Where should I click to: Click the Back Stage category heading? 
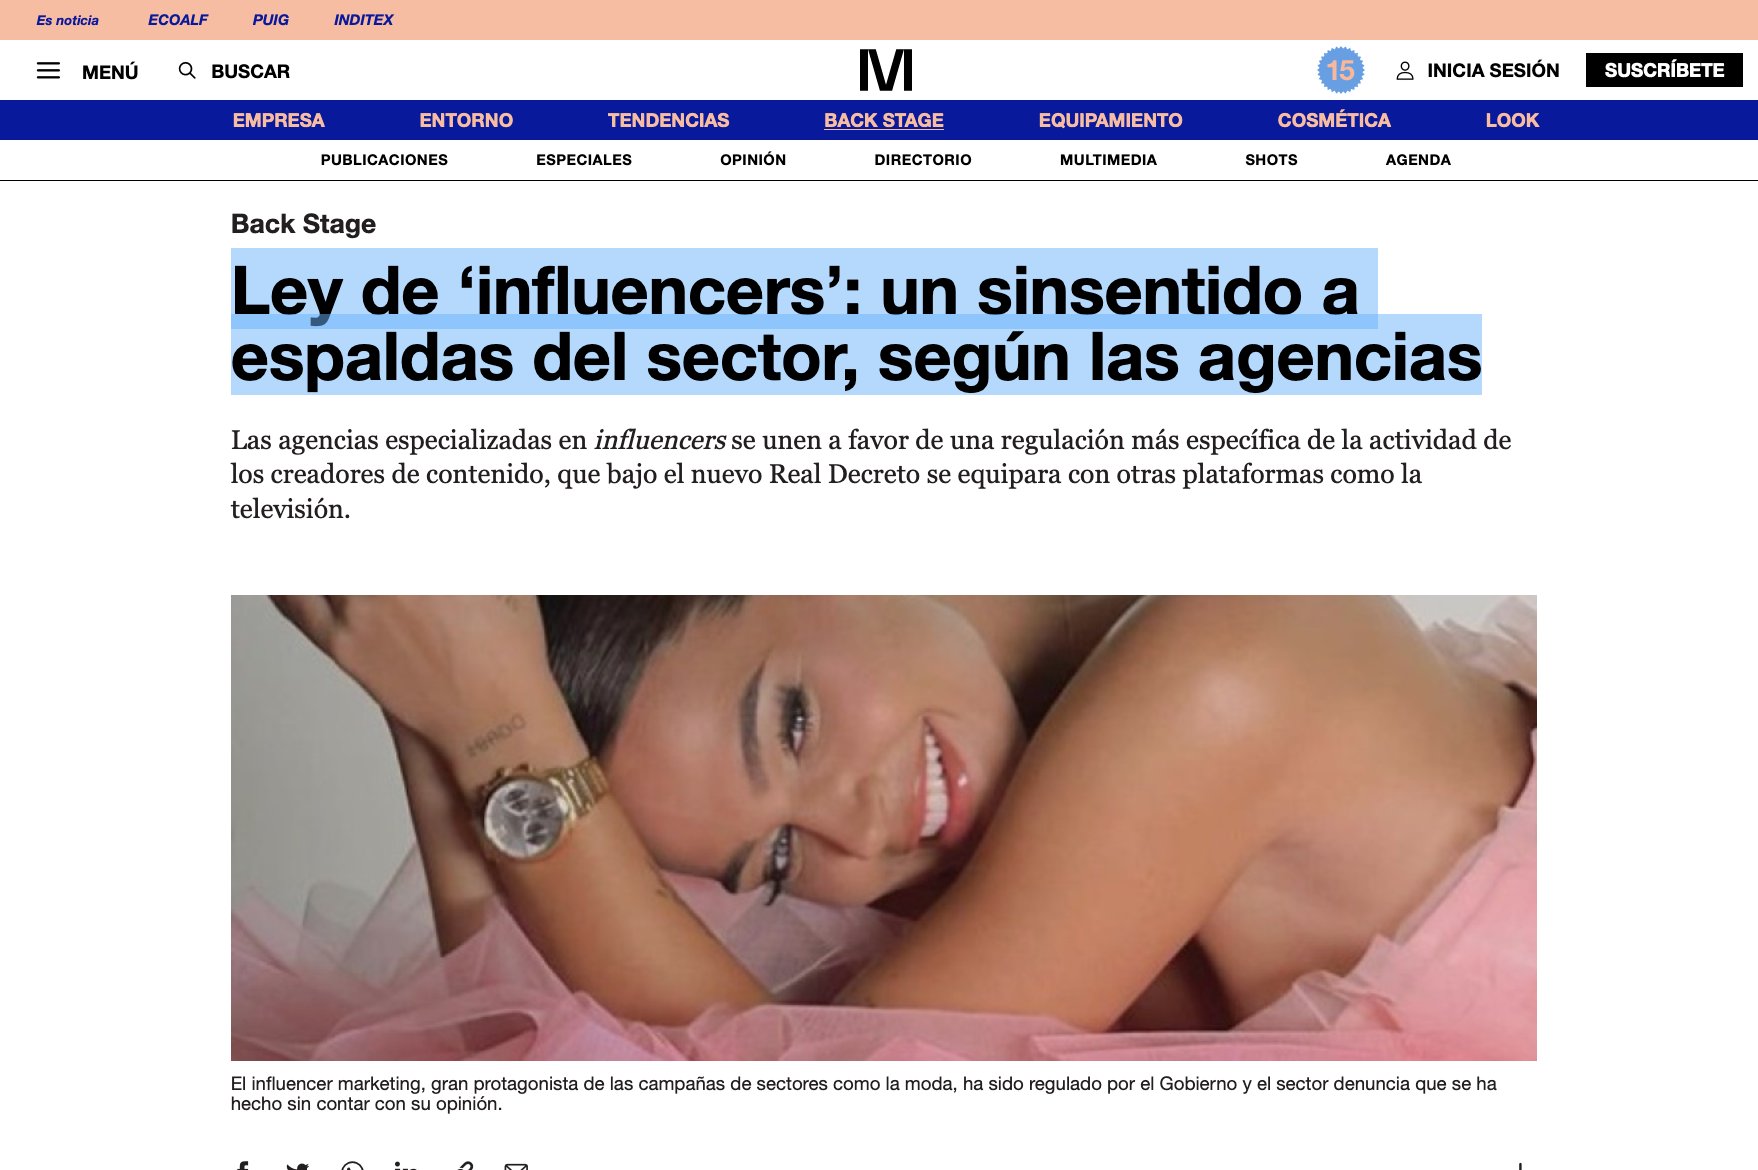pyautogui.click(x=303, y=224)
